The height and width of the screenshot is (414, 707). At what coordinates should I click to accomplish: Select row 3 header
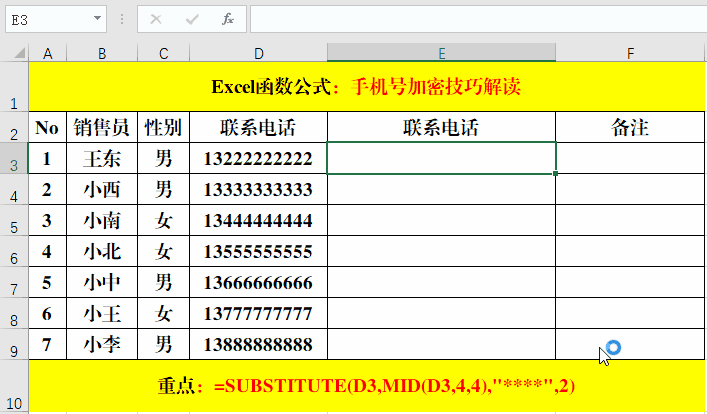(x=14, y=158)
